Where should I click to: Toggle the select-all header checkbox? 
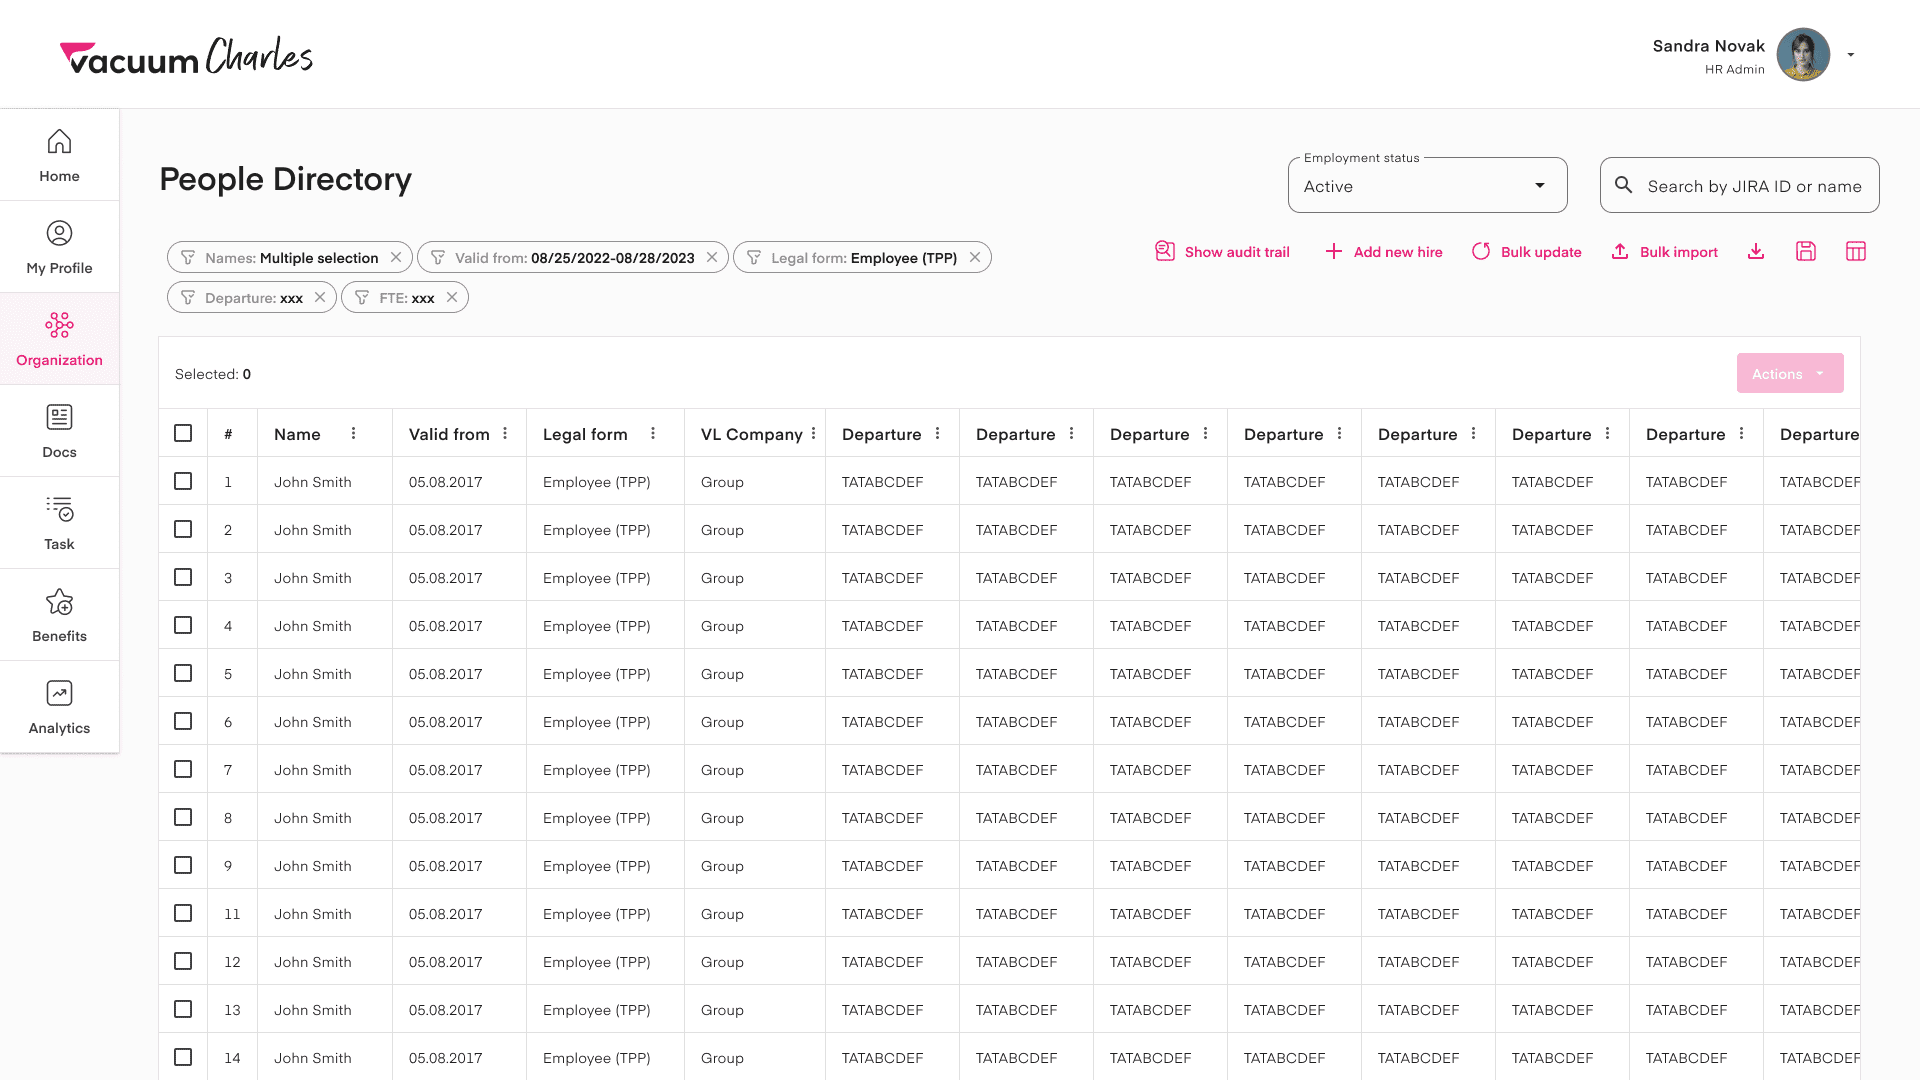[183, 433]
